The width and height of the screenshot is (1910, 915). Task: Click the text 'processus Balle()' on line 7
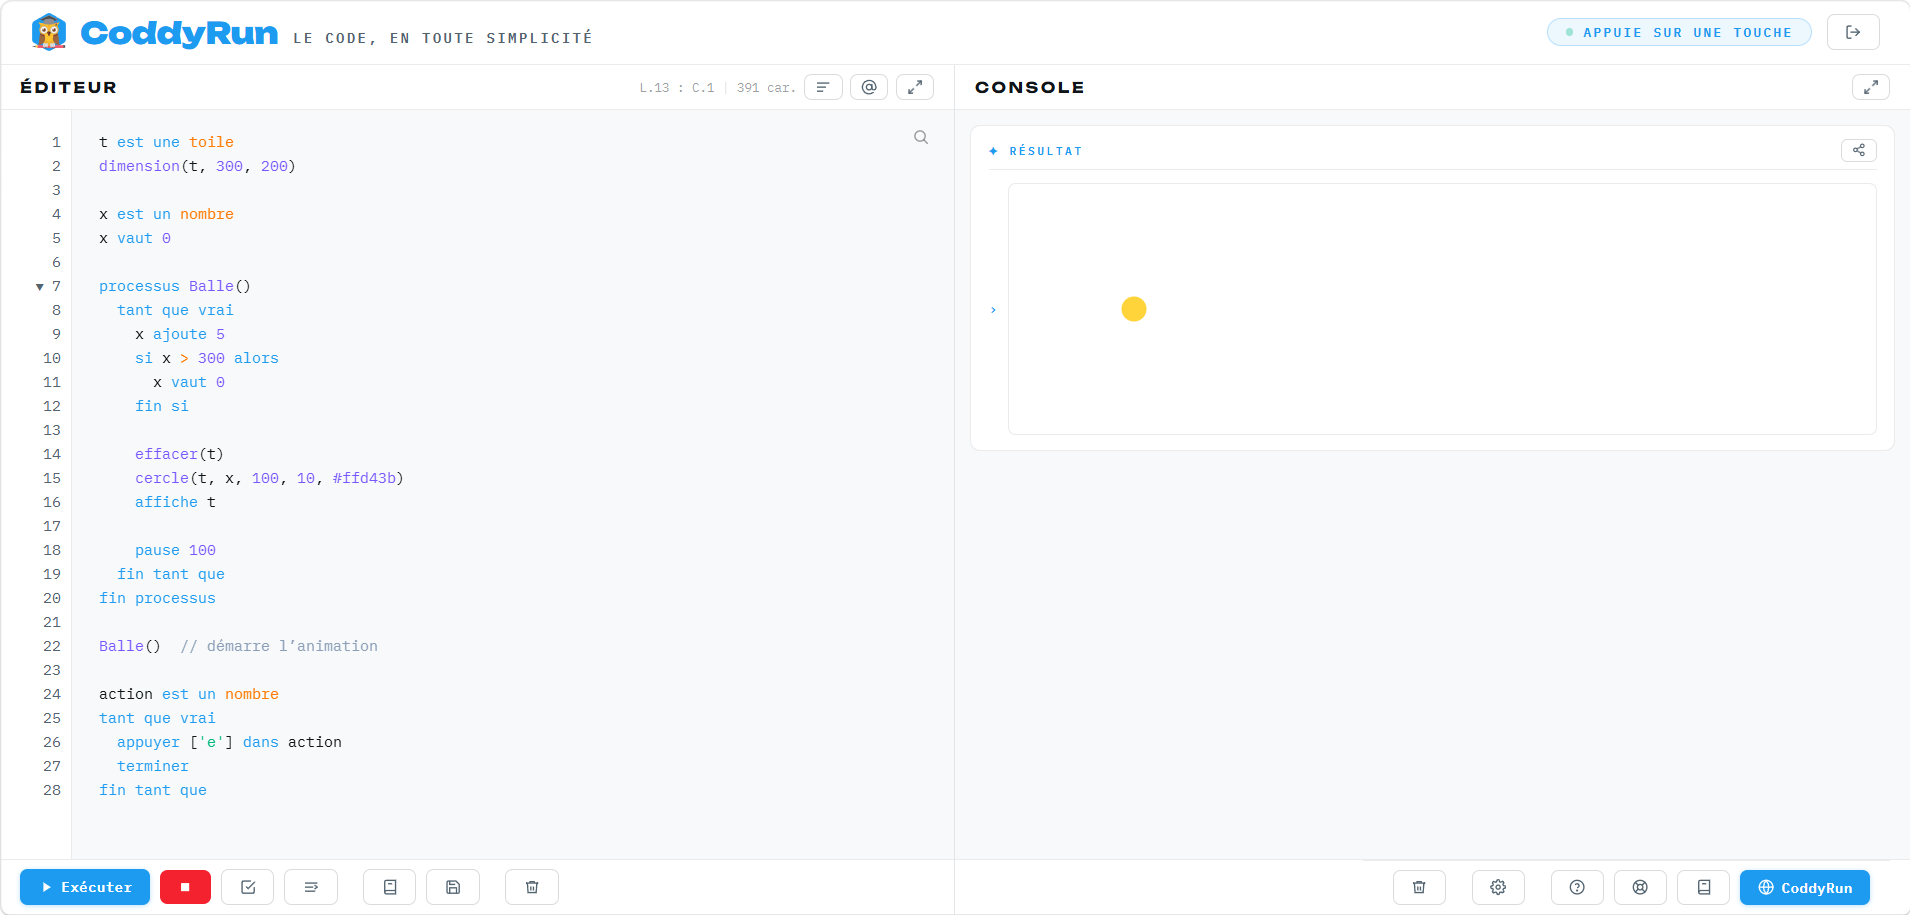[x=175, y=286]
